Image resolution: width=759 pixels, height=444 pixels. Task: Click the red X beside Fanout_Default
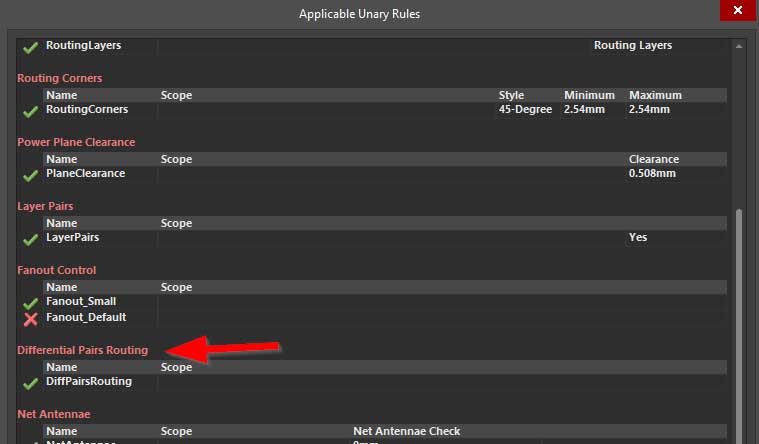pos(30,319)
